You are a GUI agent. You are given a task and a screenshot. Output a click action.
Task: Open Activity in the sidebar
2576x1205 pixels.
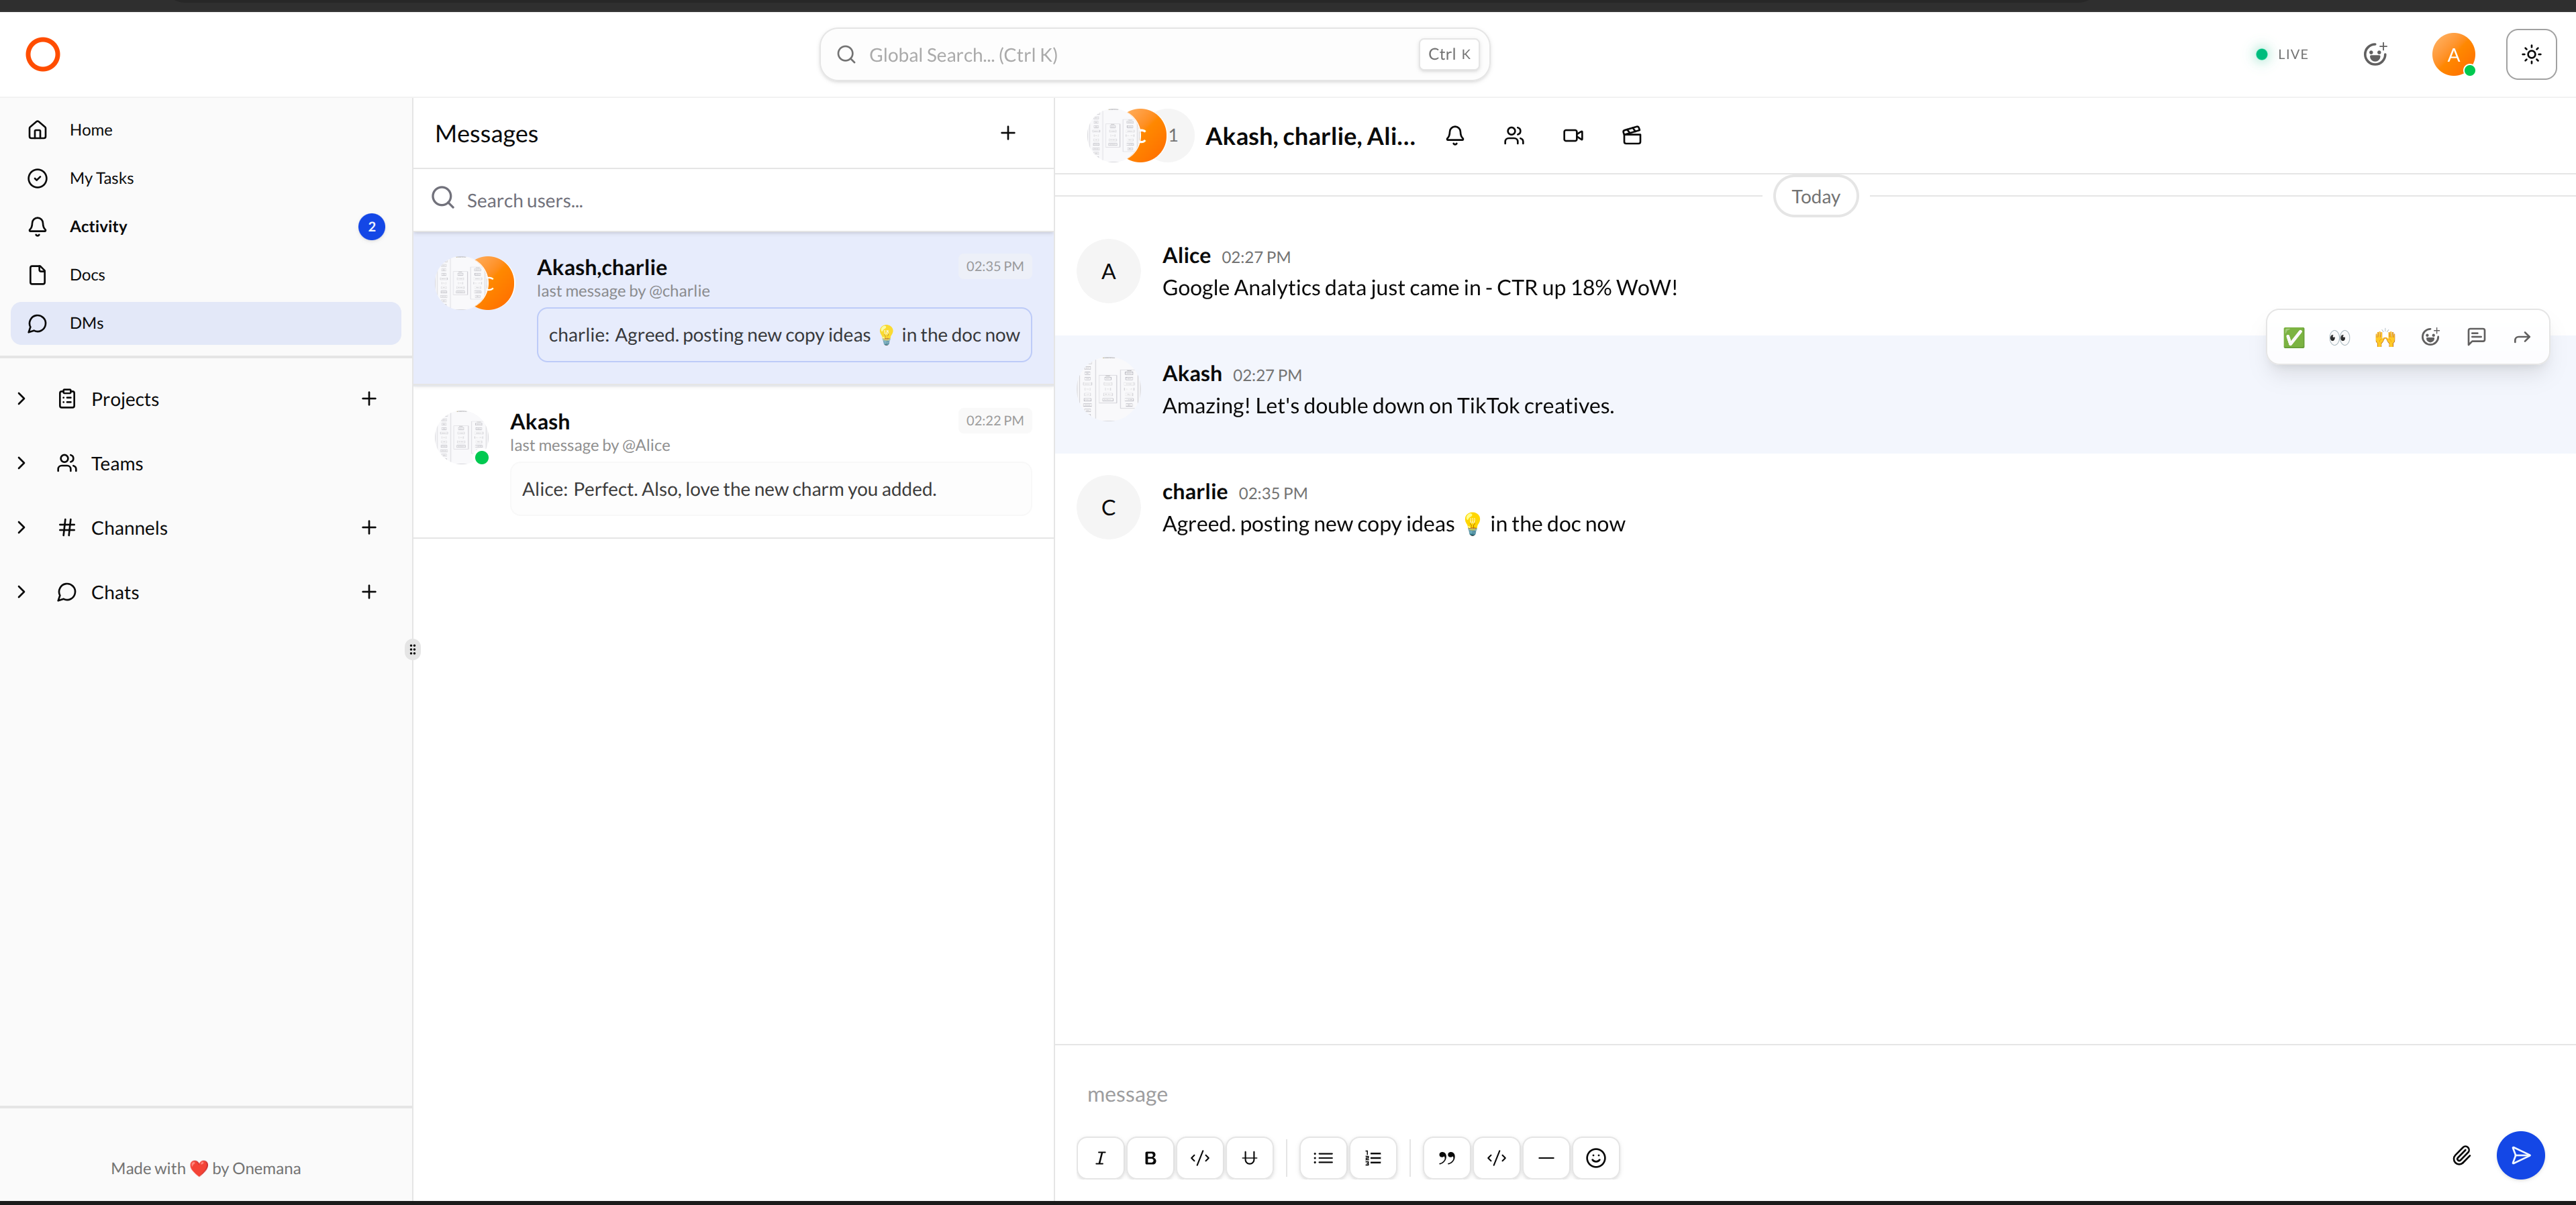click(x=98, y=226)
